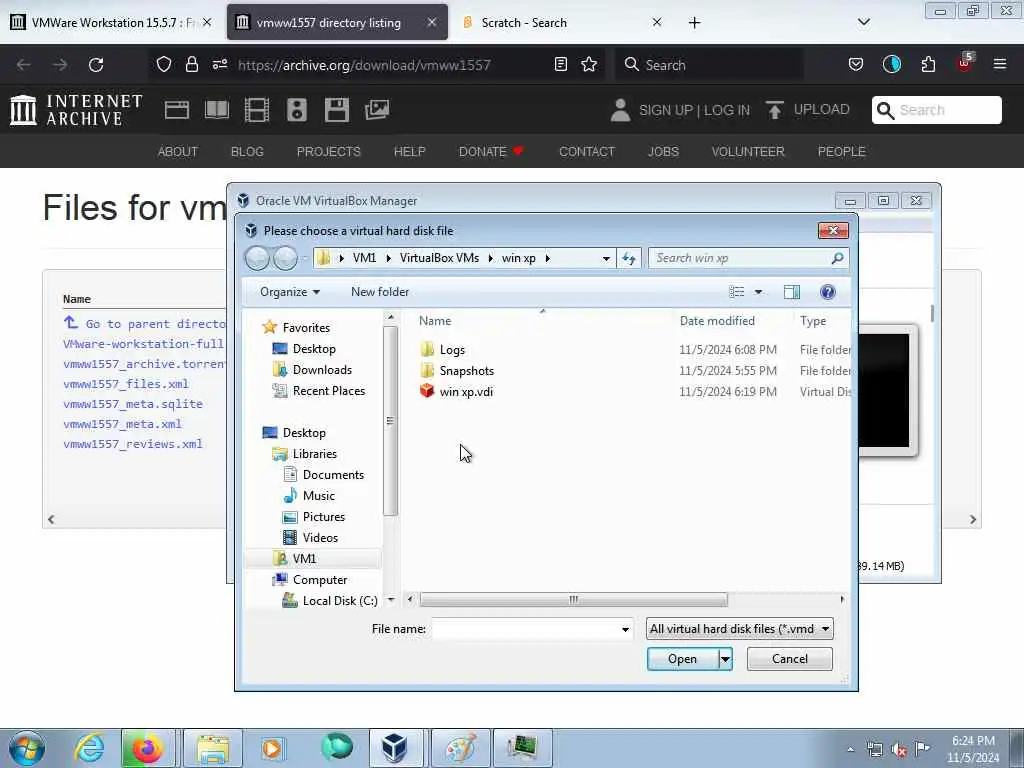Click the Upload arrow icon
1024x768 pixels.
(x=775, y=110)
